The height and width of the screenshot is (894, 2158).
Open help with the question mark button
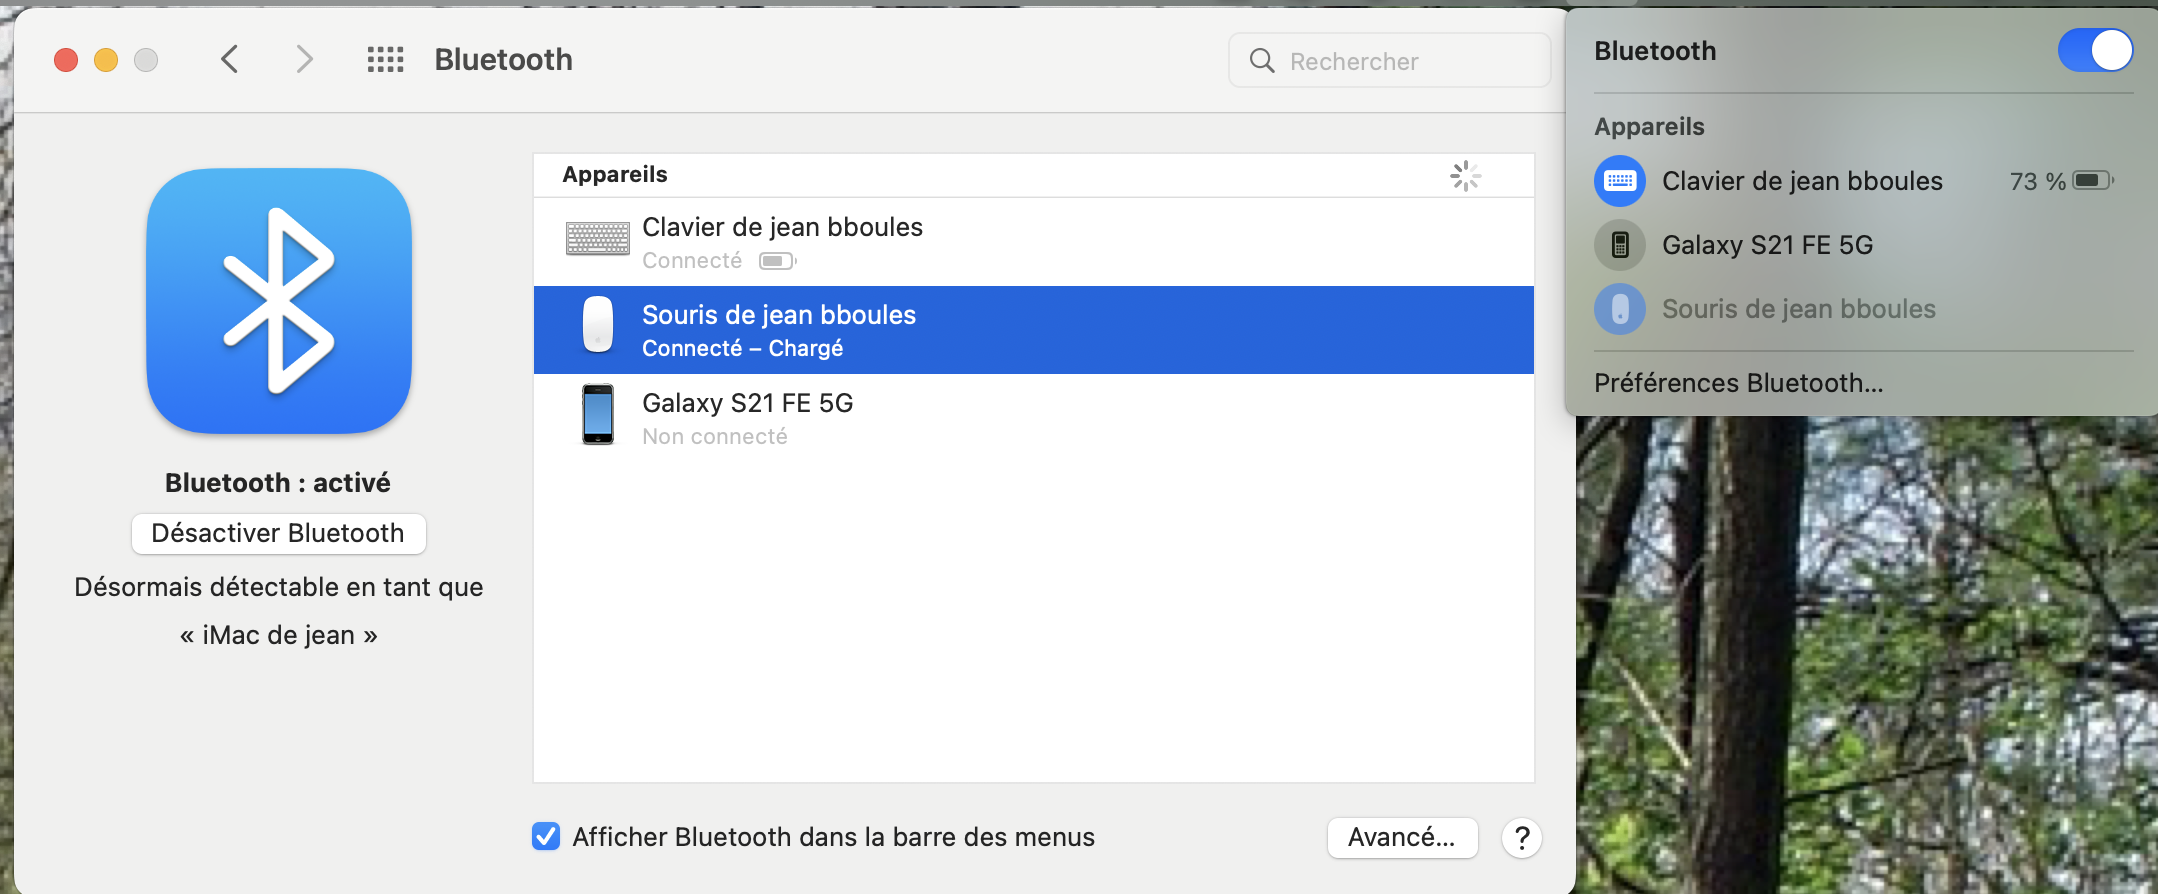click(x=1521, y=837)
